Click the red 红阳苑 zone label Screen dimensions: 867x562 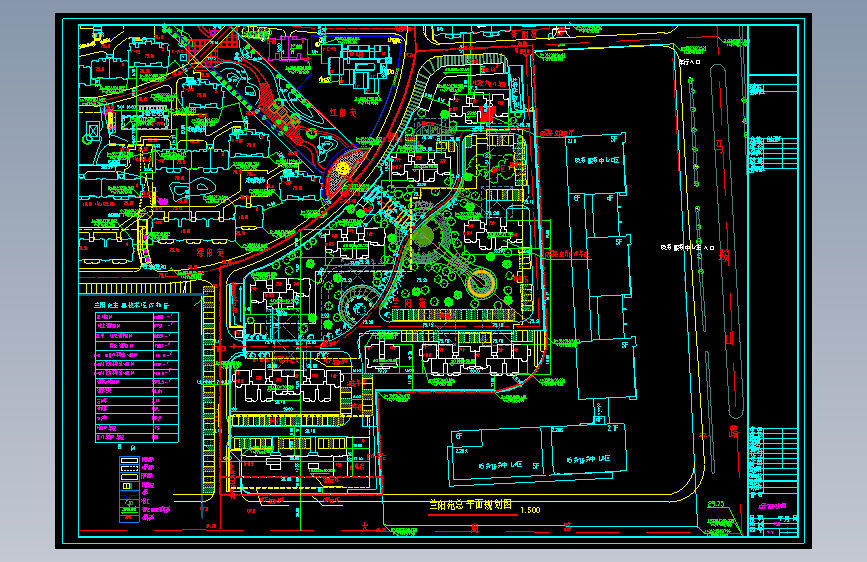pos(343,112)
